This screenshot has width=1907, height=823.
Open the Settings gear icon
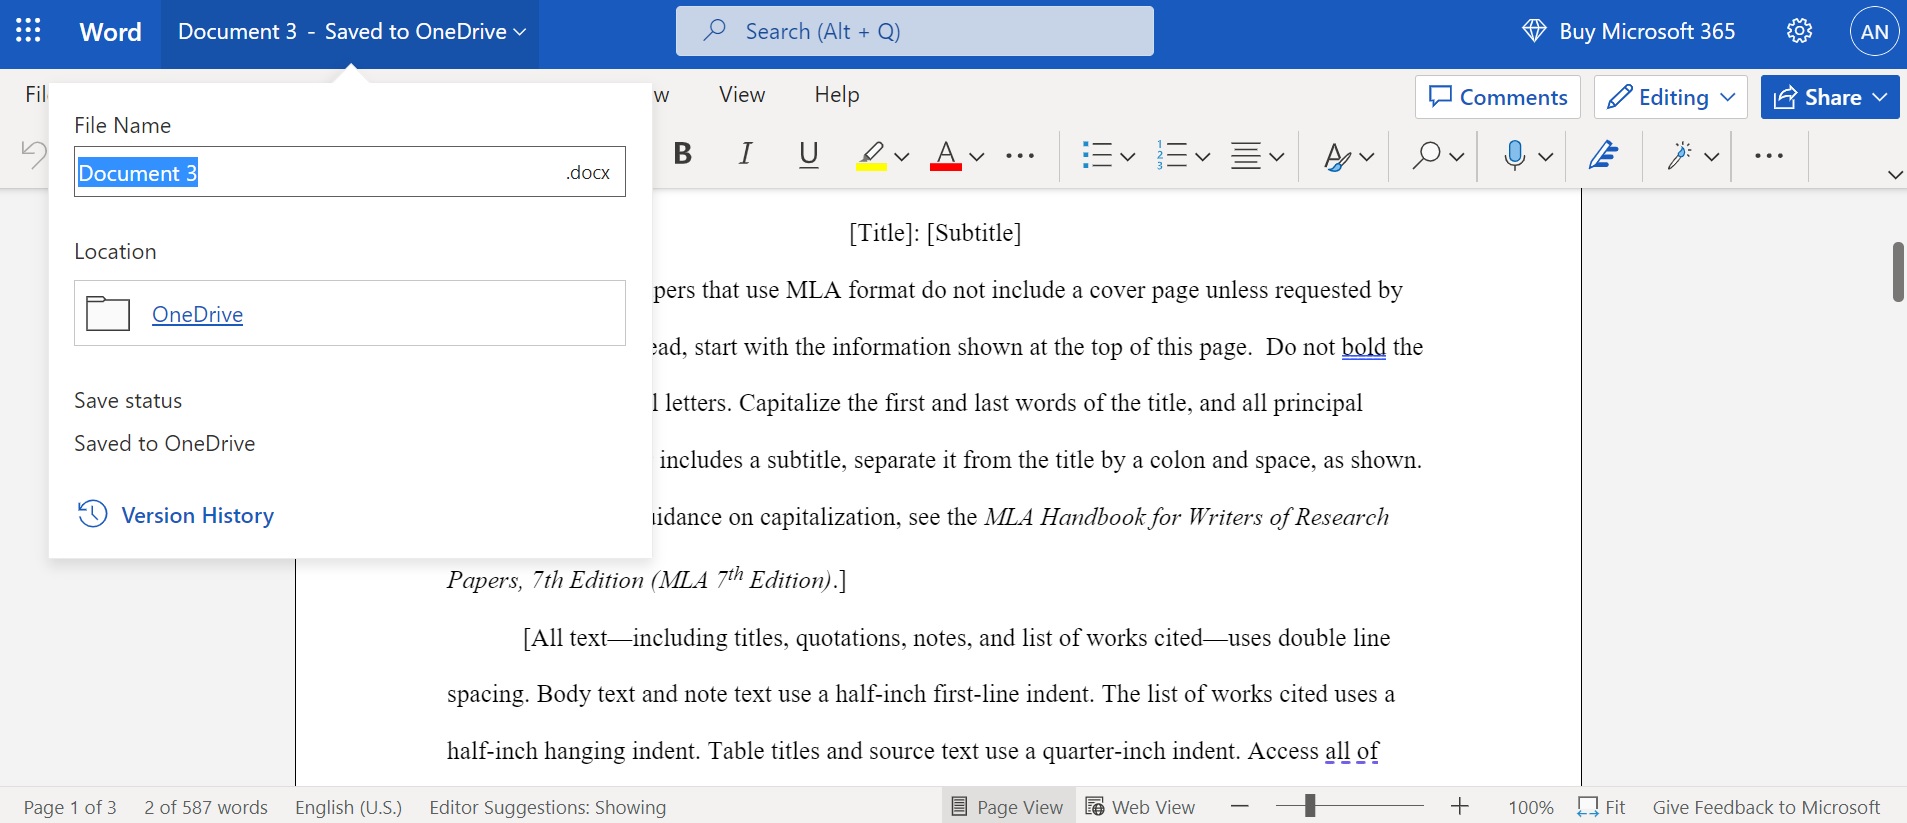click(x=1799, y=31)
